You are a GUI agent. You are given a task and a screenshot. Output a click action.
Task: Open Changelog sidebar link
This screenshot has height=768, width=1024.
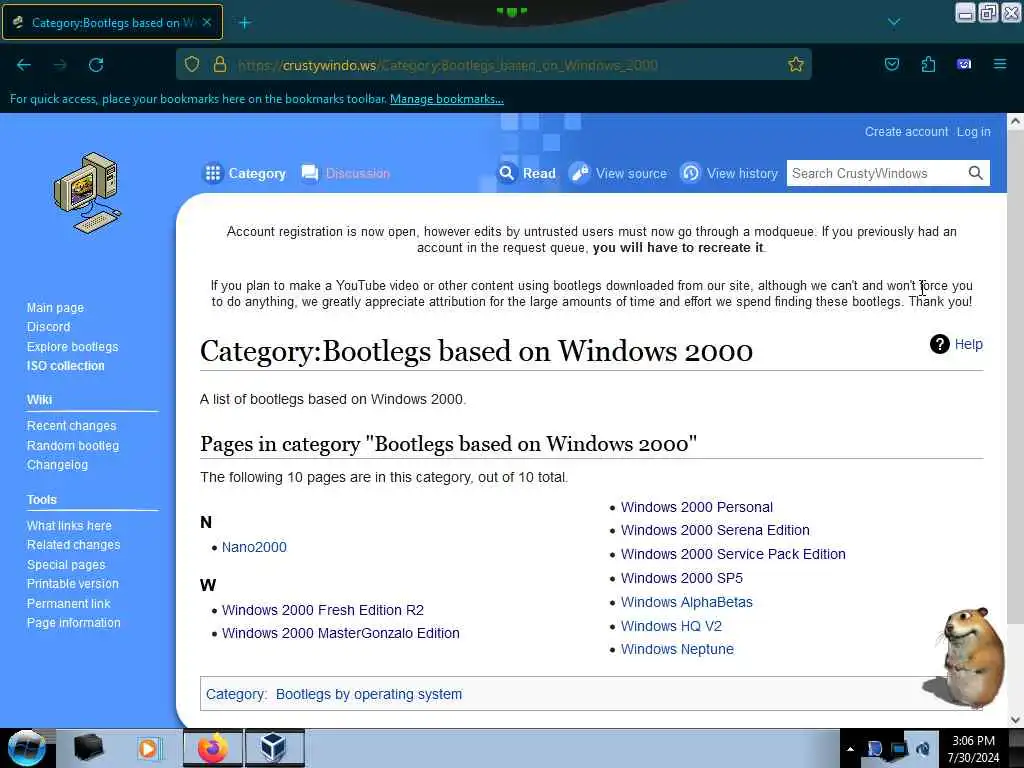pos(57,465)
